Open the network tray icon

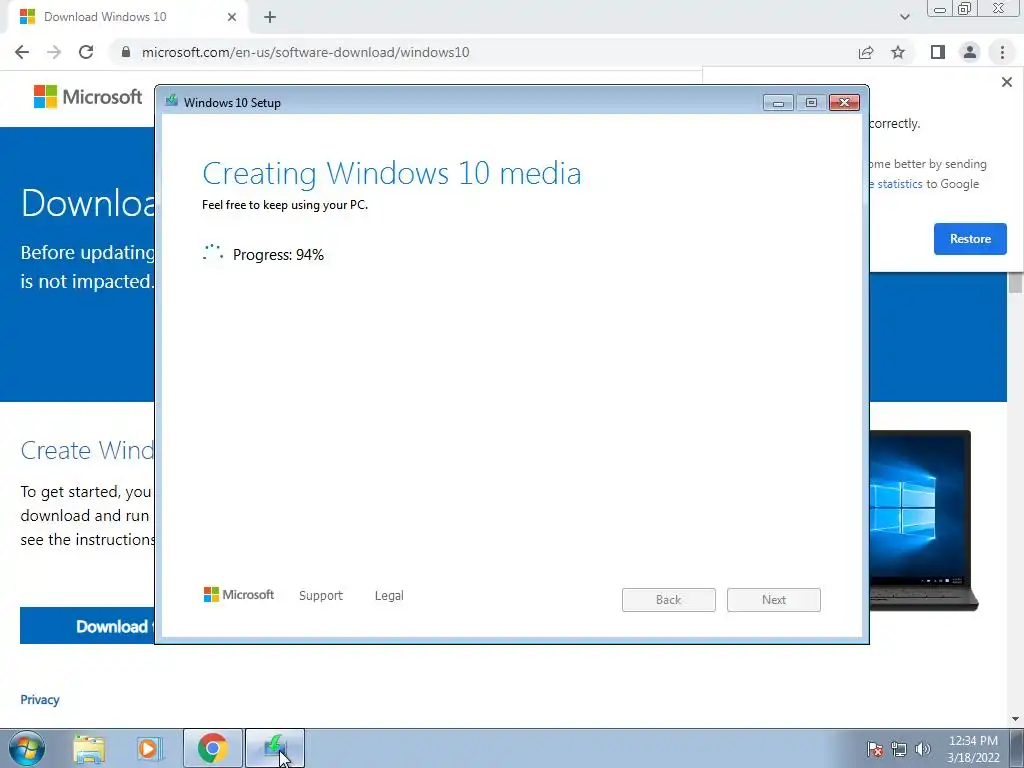899,749
